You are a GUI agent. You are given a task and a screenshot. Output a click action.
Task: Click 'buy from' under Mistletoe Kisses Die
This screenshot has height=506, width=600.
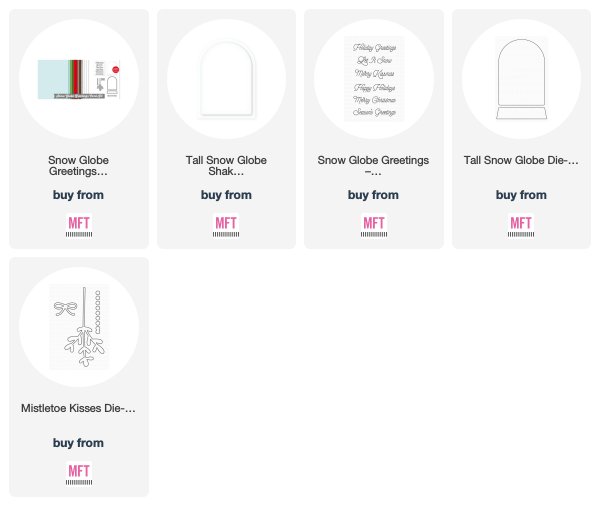pyautogui.click(x=78, y=443)
